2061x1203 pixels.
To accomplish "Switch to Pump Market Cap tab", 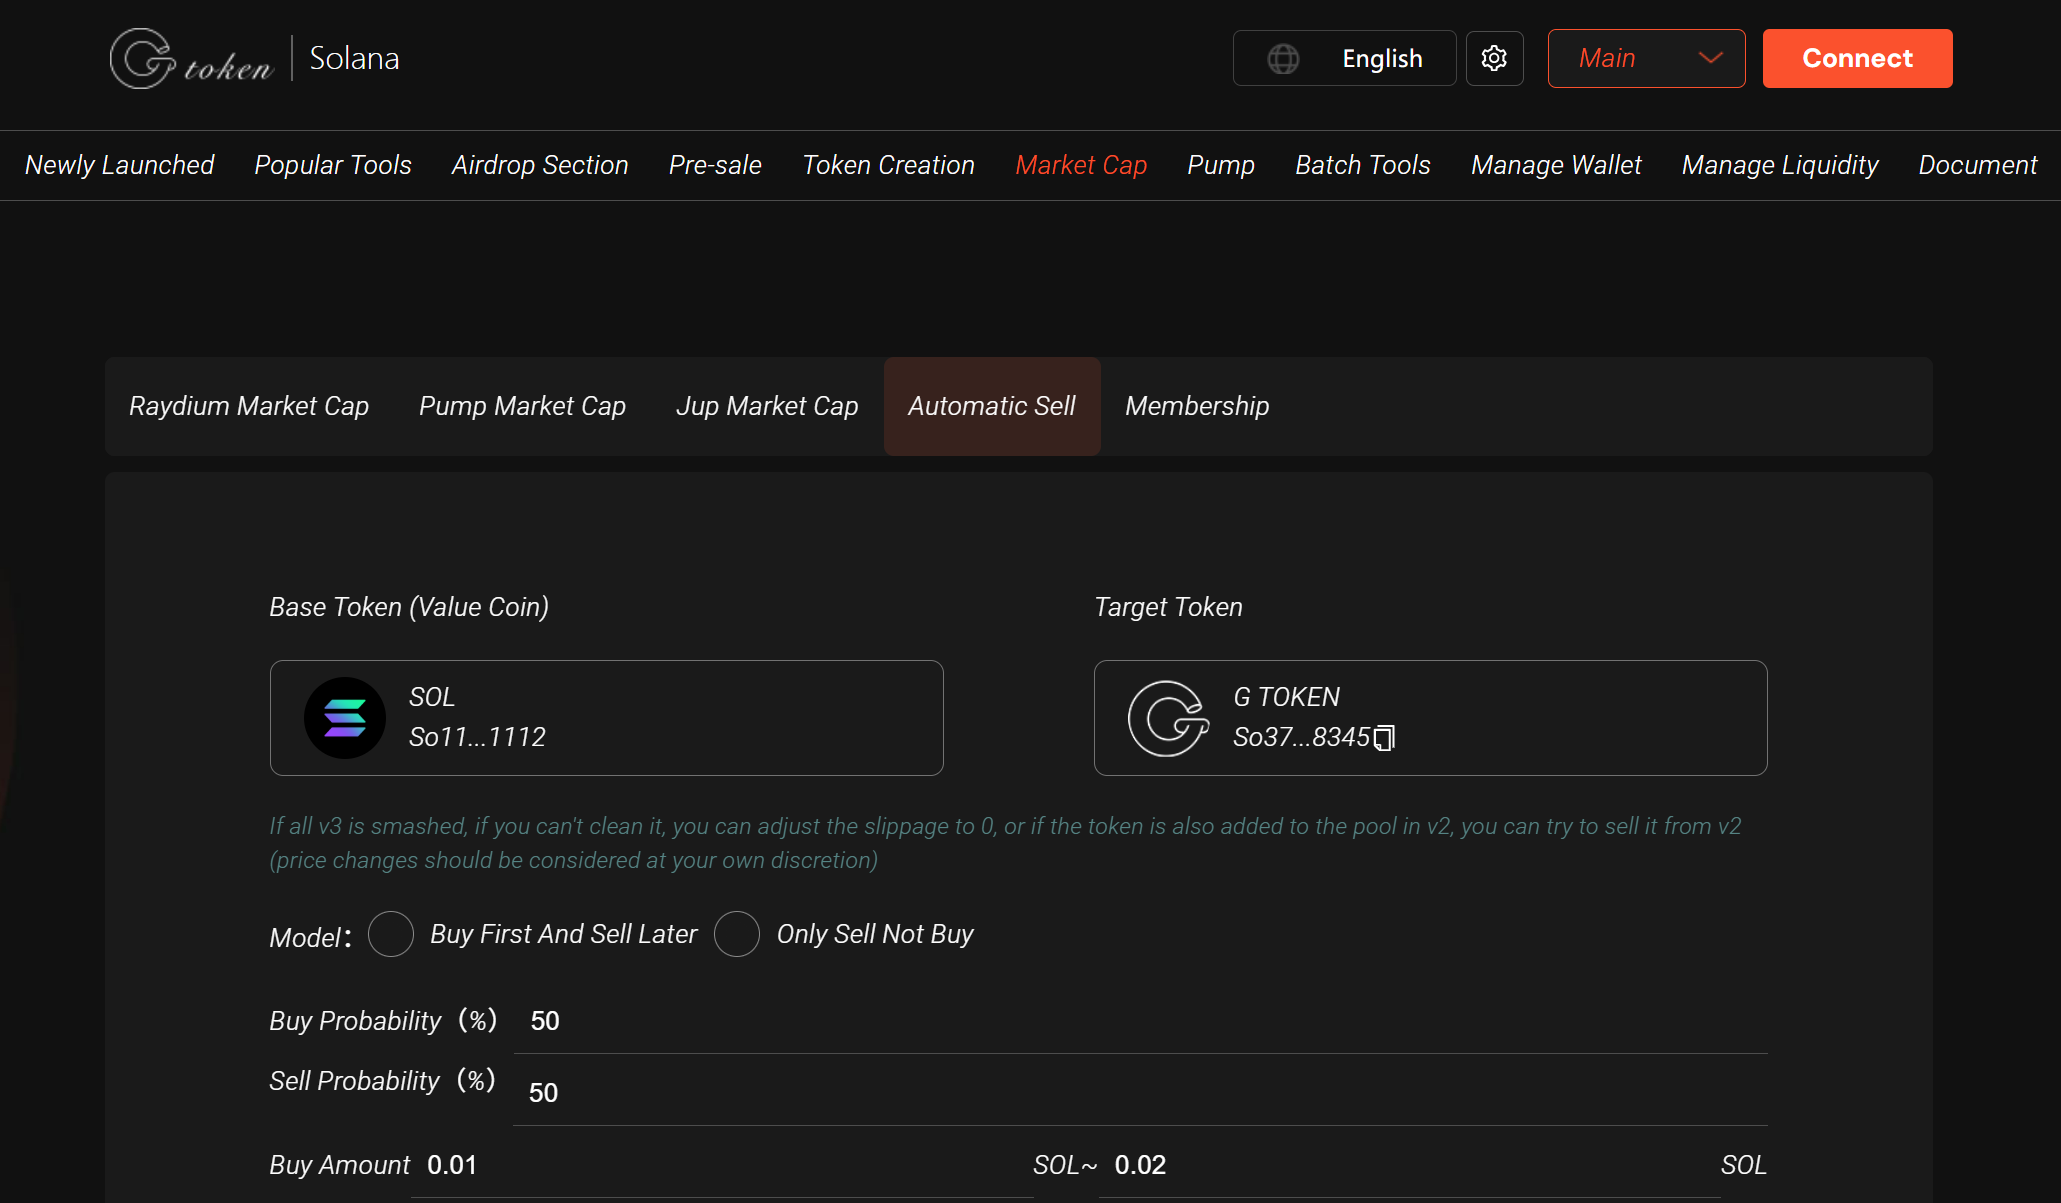I will [522, 406].
